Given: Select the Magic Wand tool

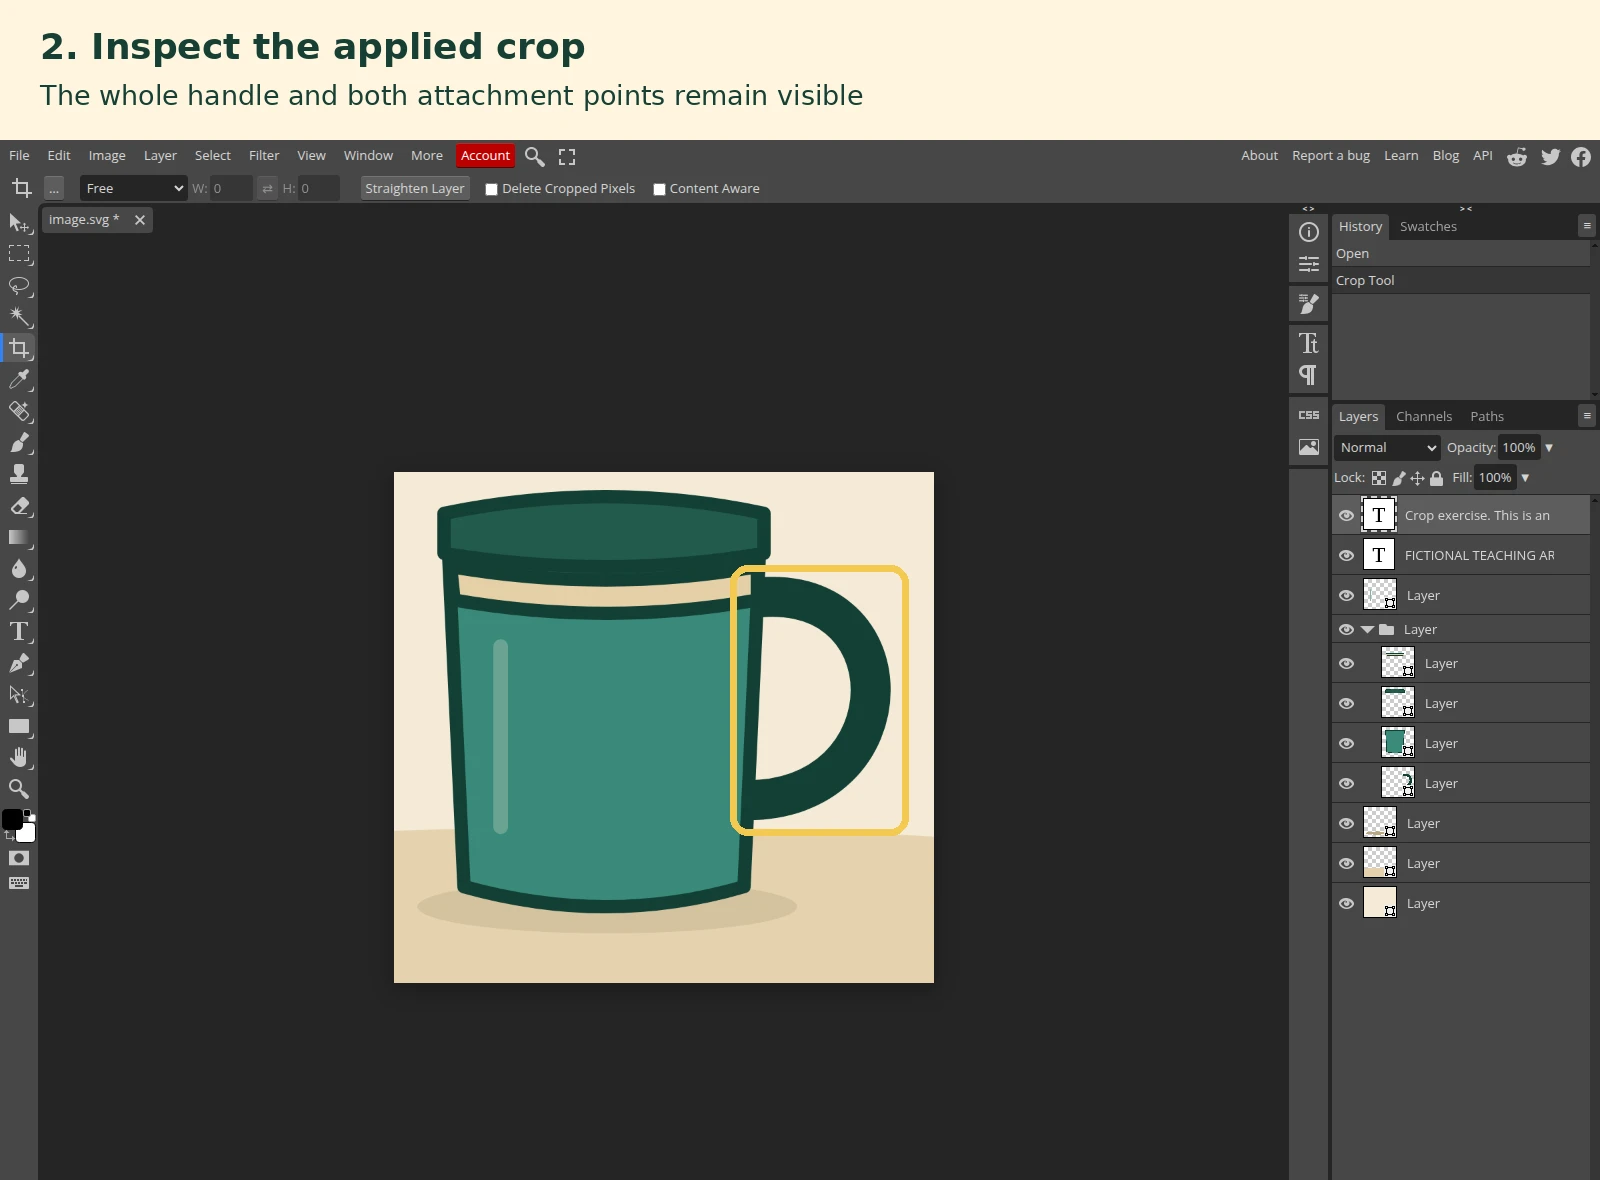Looking at the screenshot, I should click(x=19, y=317).
